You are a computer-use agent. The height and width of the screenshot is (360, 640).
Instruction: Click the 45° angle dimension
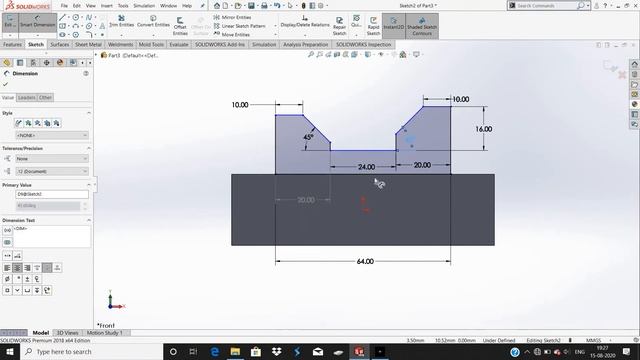(x=308, y=137)
